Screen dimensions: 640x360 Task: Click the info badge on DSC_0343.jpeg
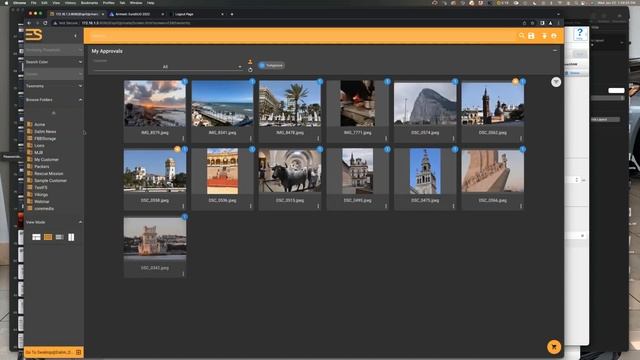[x=184, y=217]
